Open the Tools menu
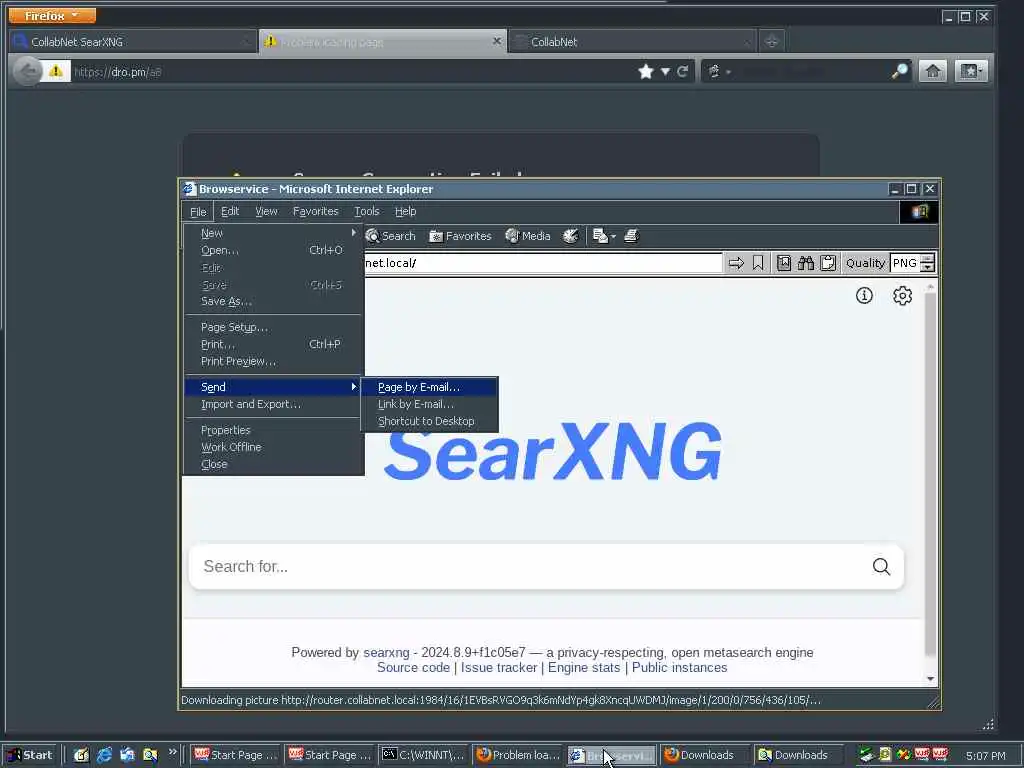Image resolution: width=1024 pixels, height=768 pixels. click(366, 212)
